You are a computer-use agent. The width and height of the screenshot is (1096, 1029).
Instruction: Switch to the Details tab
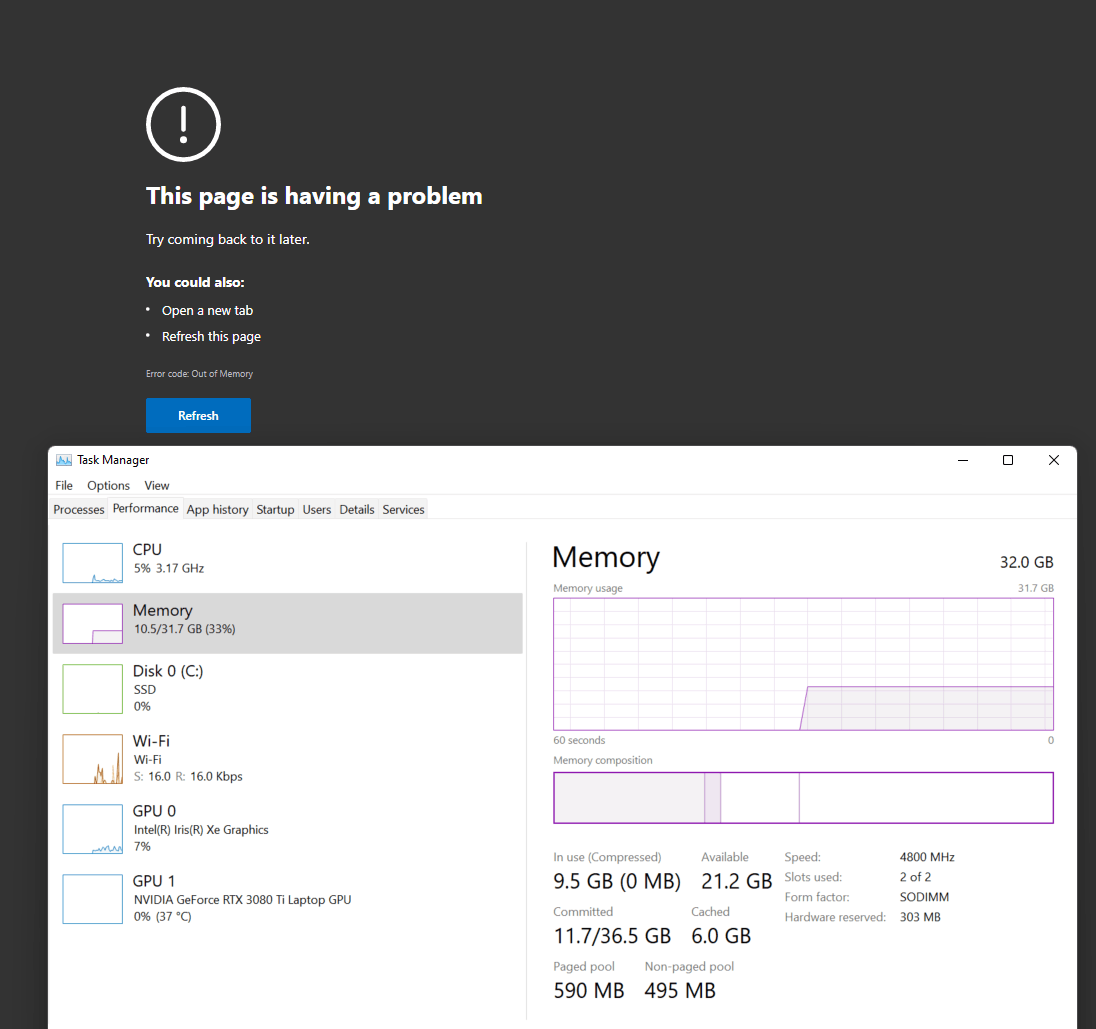click(x=357, y=510)
